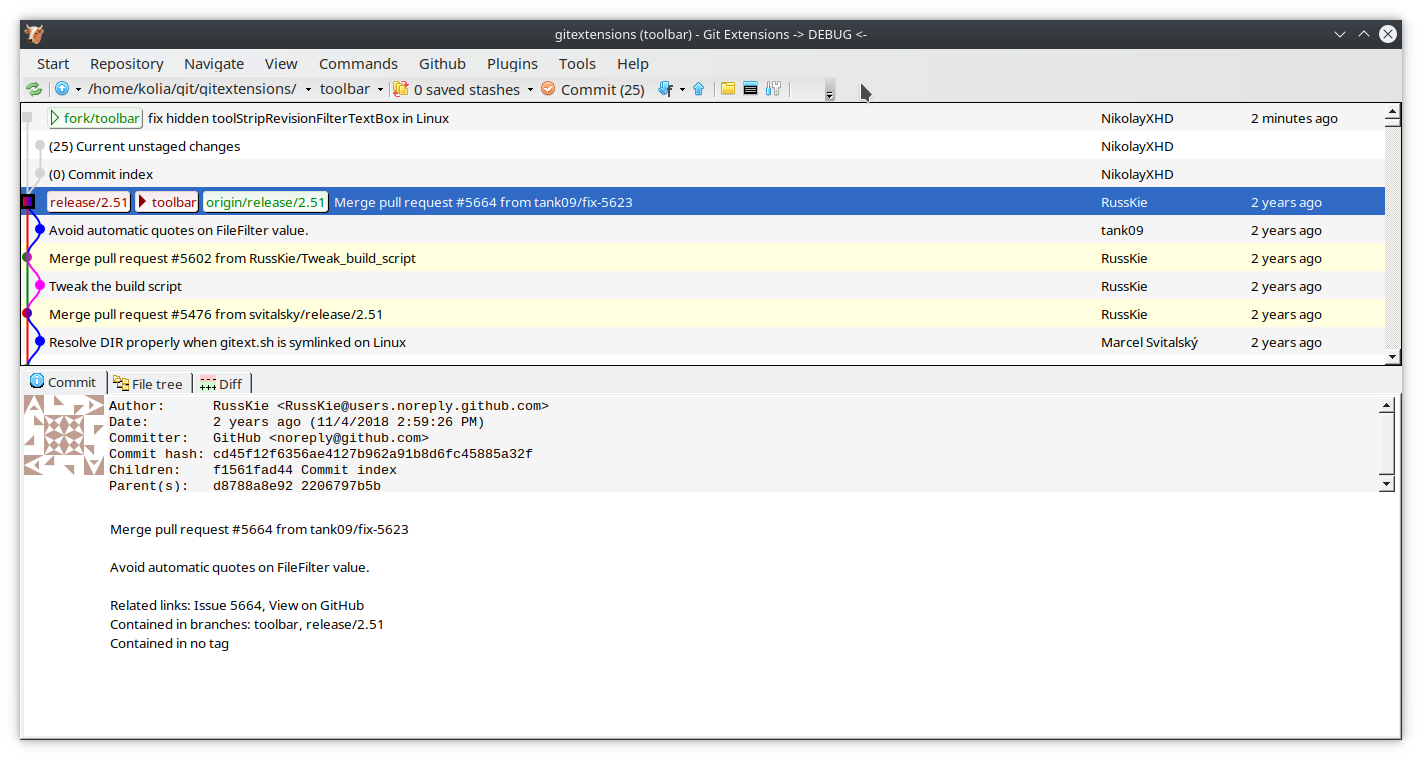The height and width of the screenshot is (760, 1422).
Task: Select the origin/release/2.51 remote branch label
Action: (x=265, y=201)
